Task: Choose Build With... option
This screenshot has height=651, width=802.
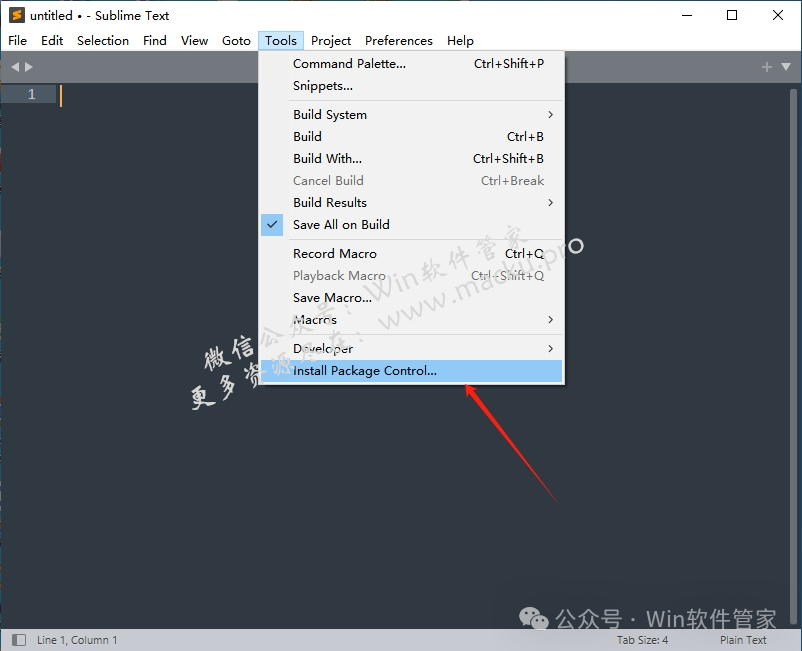Action: click(x=412, y=159)
